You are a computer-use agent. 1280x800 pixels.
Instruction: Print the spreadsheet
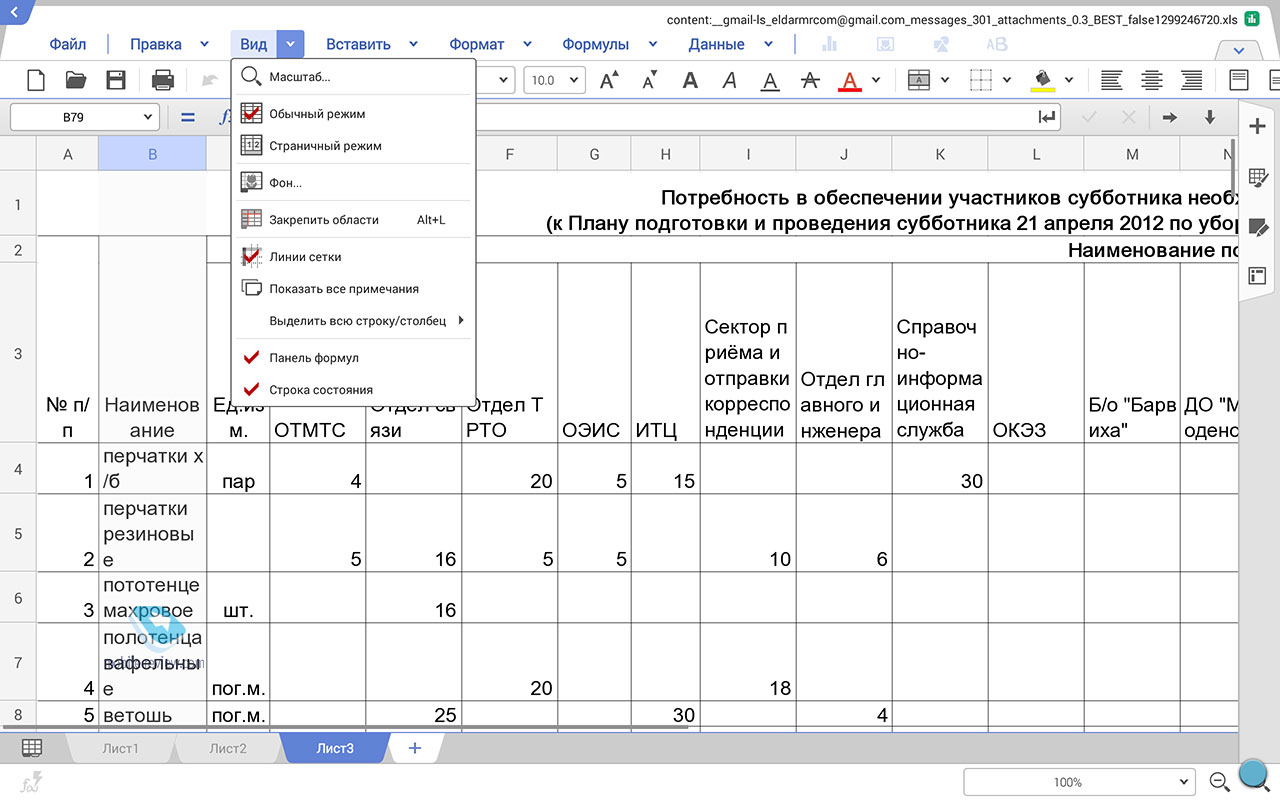[x=163, y=80]
